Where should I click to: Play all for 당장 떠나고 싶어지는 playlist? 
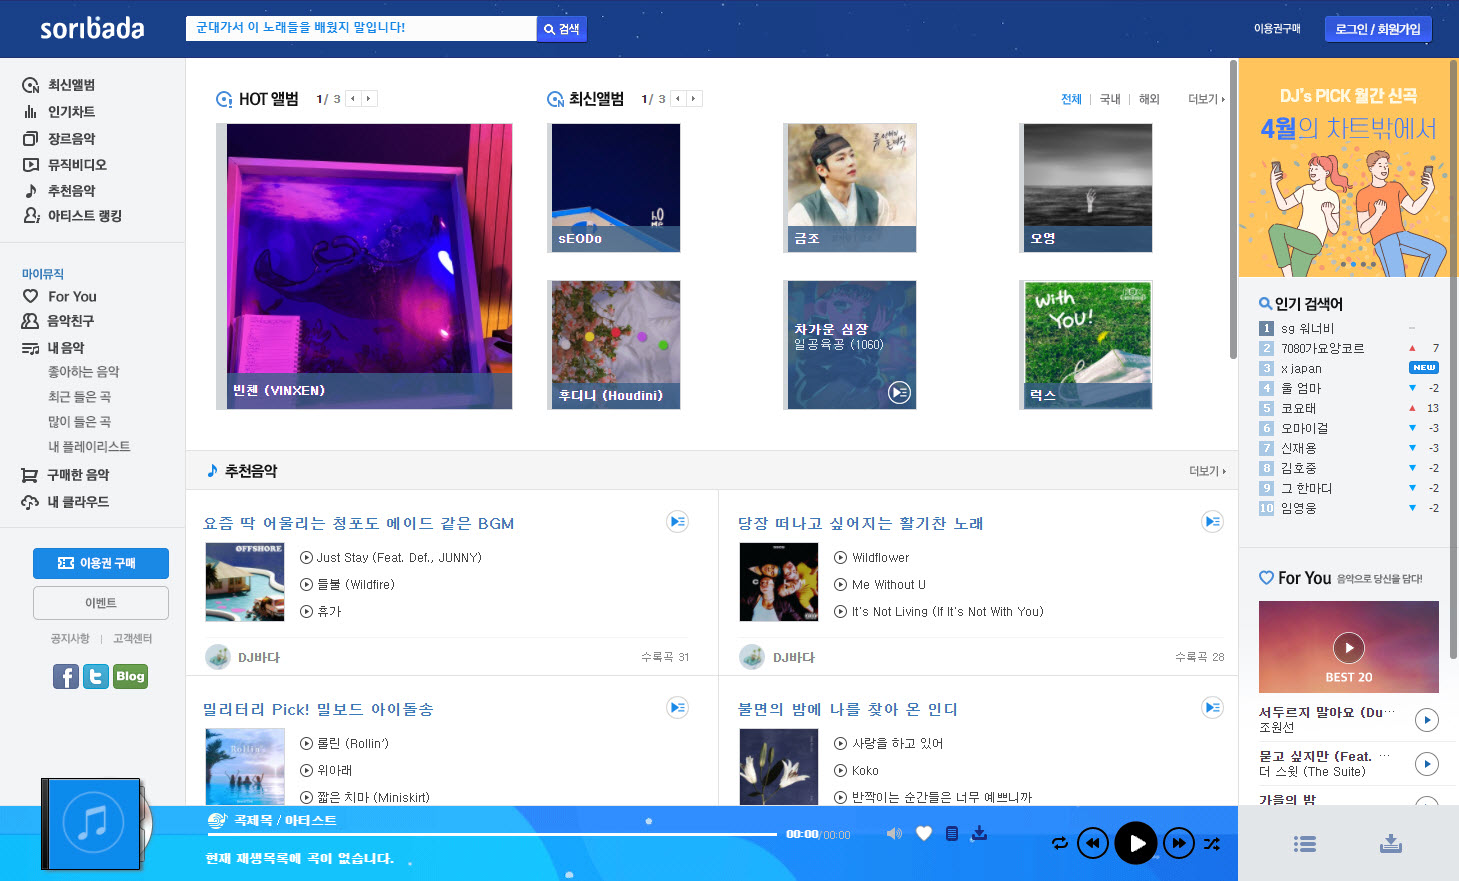[1212, 521]
